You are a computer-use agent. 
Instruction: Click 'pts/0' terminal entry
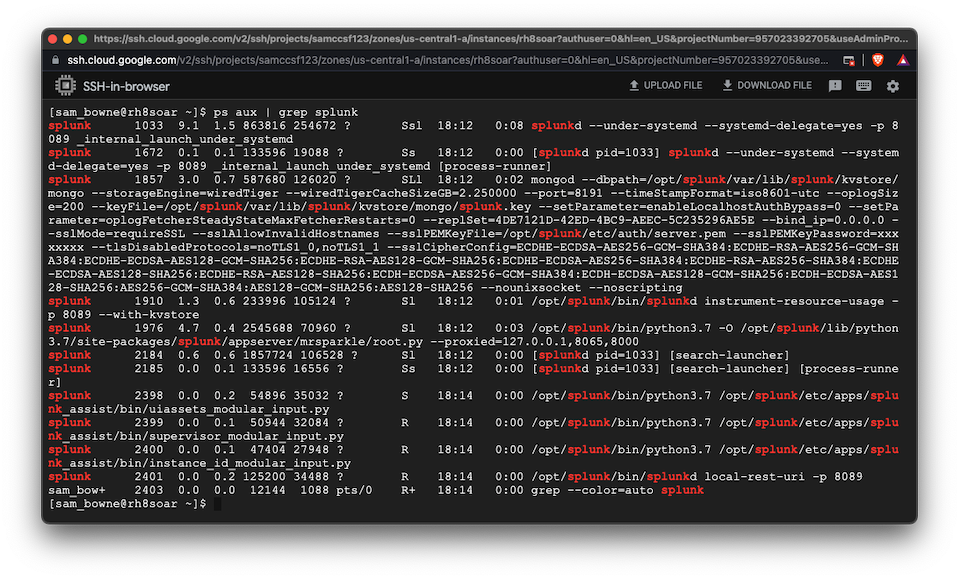click(x=354, y=490)
